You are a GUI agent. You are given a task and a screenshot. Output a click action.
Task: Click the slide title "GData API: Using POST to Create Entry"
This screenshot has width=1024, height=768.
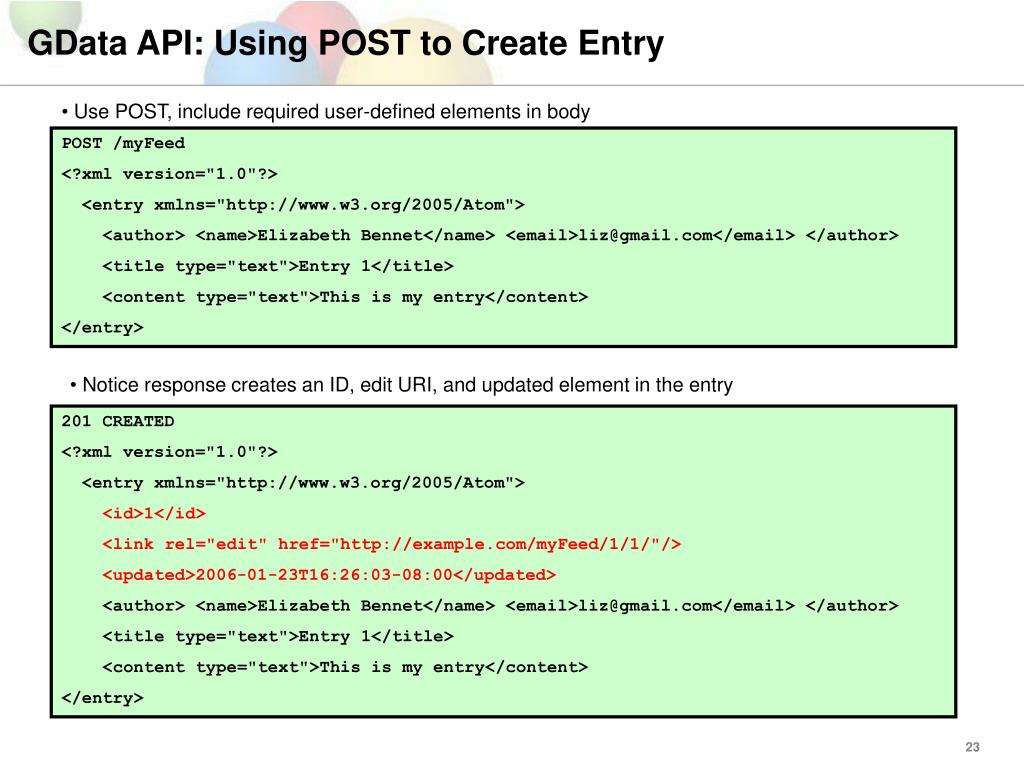pyautogui.click(x=345, y=44)
